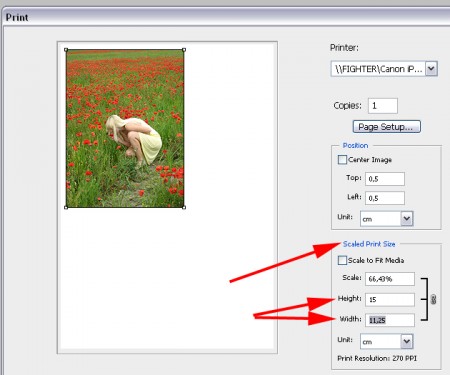This screenshot has height=375, width=450.
Task: Click the Width field showing 11,25
Action: coord(390,320)
